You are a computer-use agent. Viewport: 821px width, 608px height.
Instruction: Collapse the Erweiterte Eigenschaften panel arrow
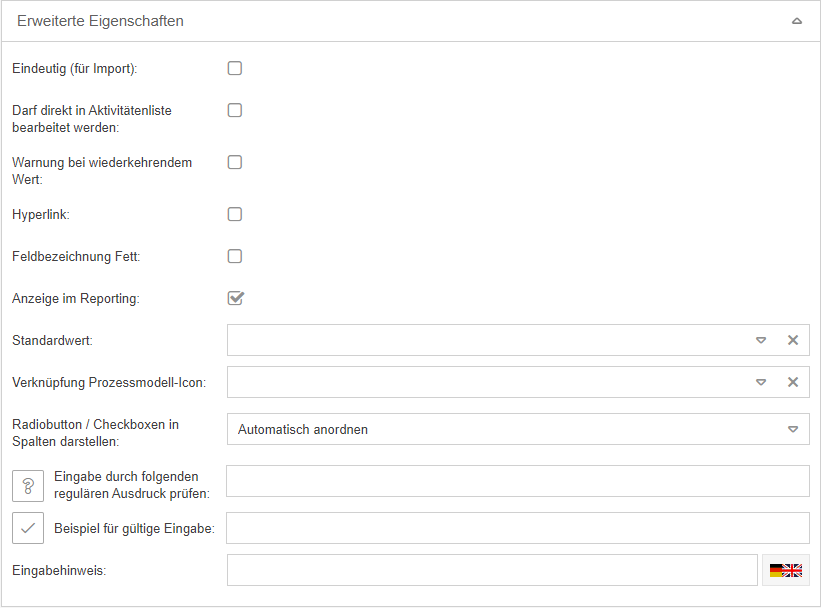796,21
